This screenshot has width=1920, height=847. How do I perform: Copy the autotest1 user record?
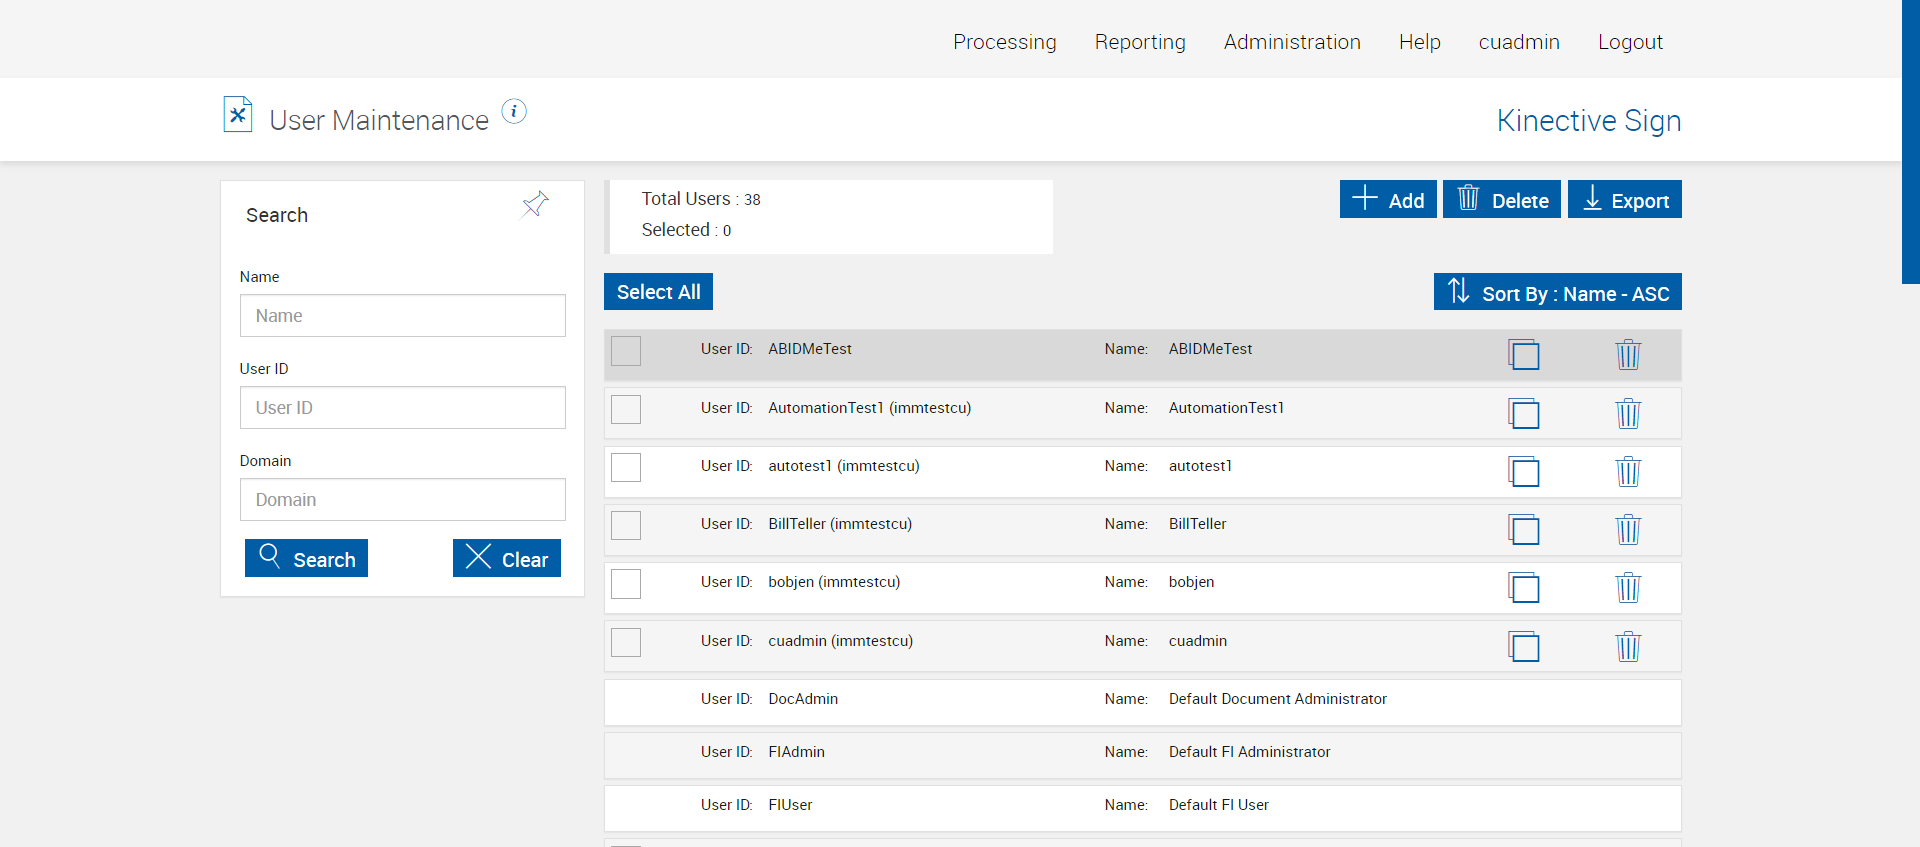1523,471
